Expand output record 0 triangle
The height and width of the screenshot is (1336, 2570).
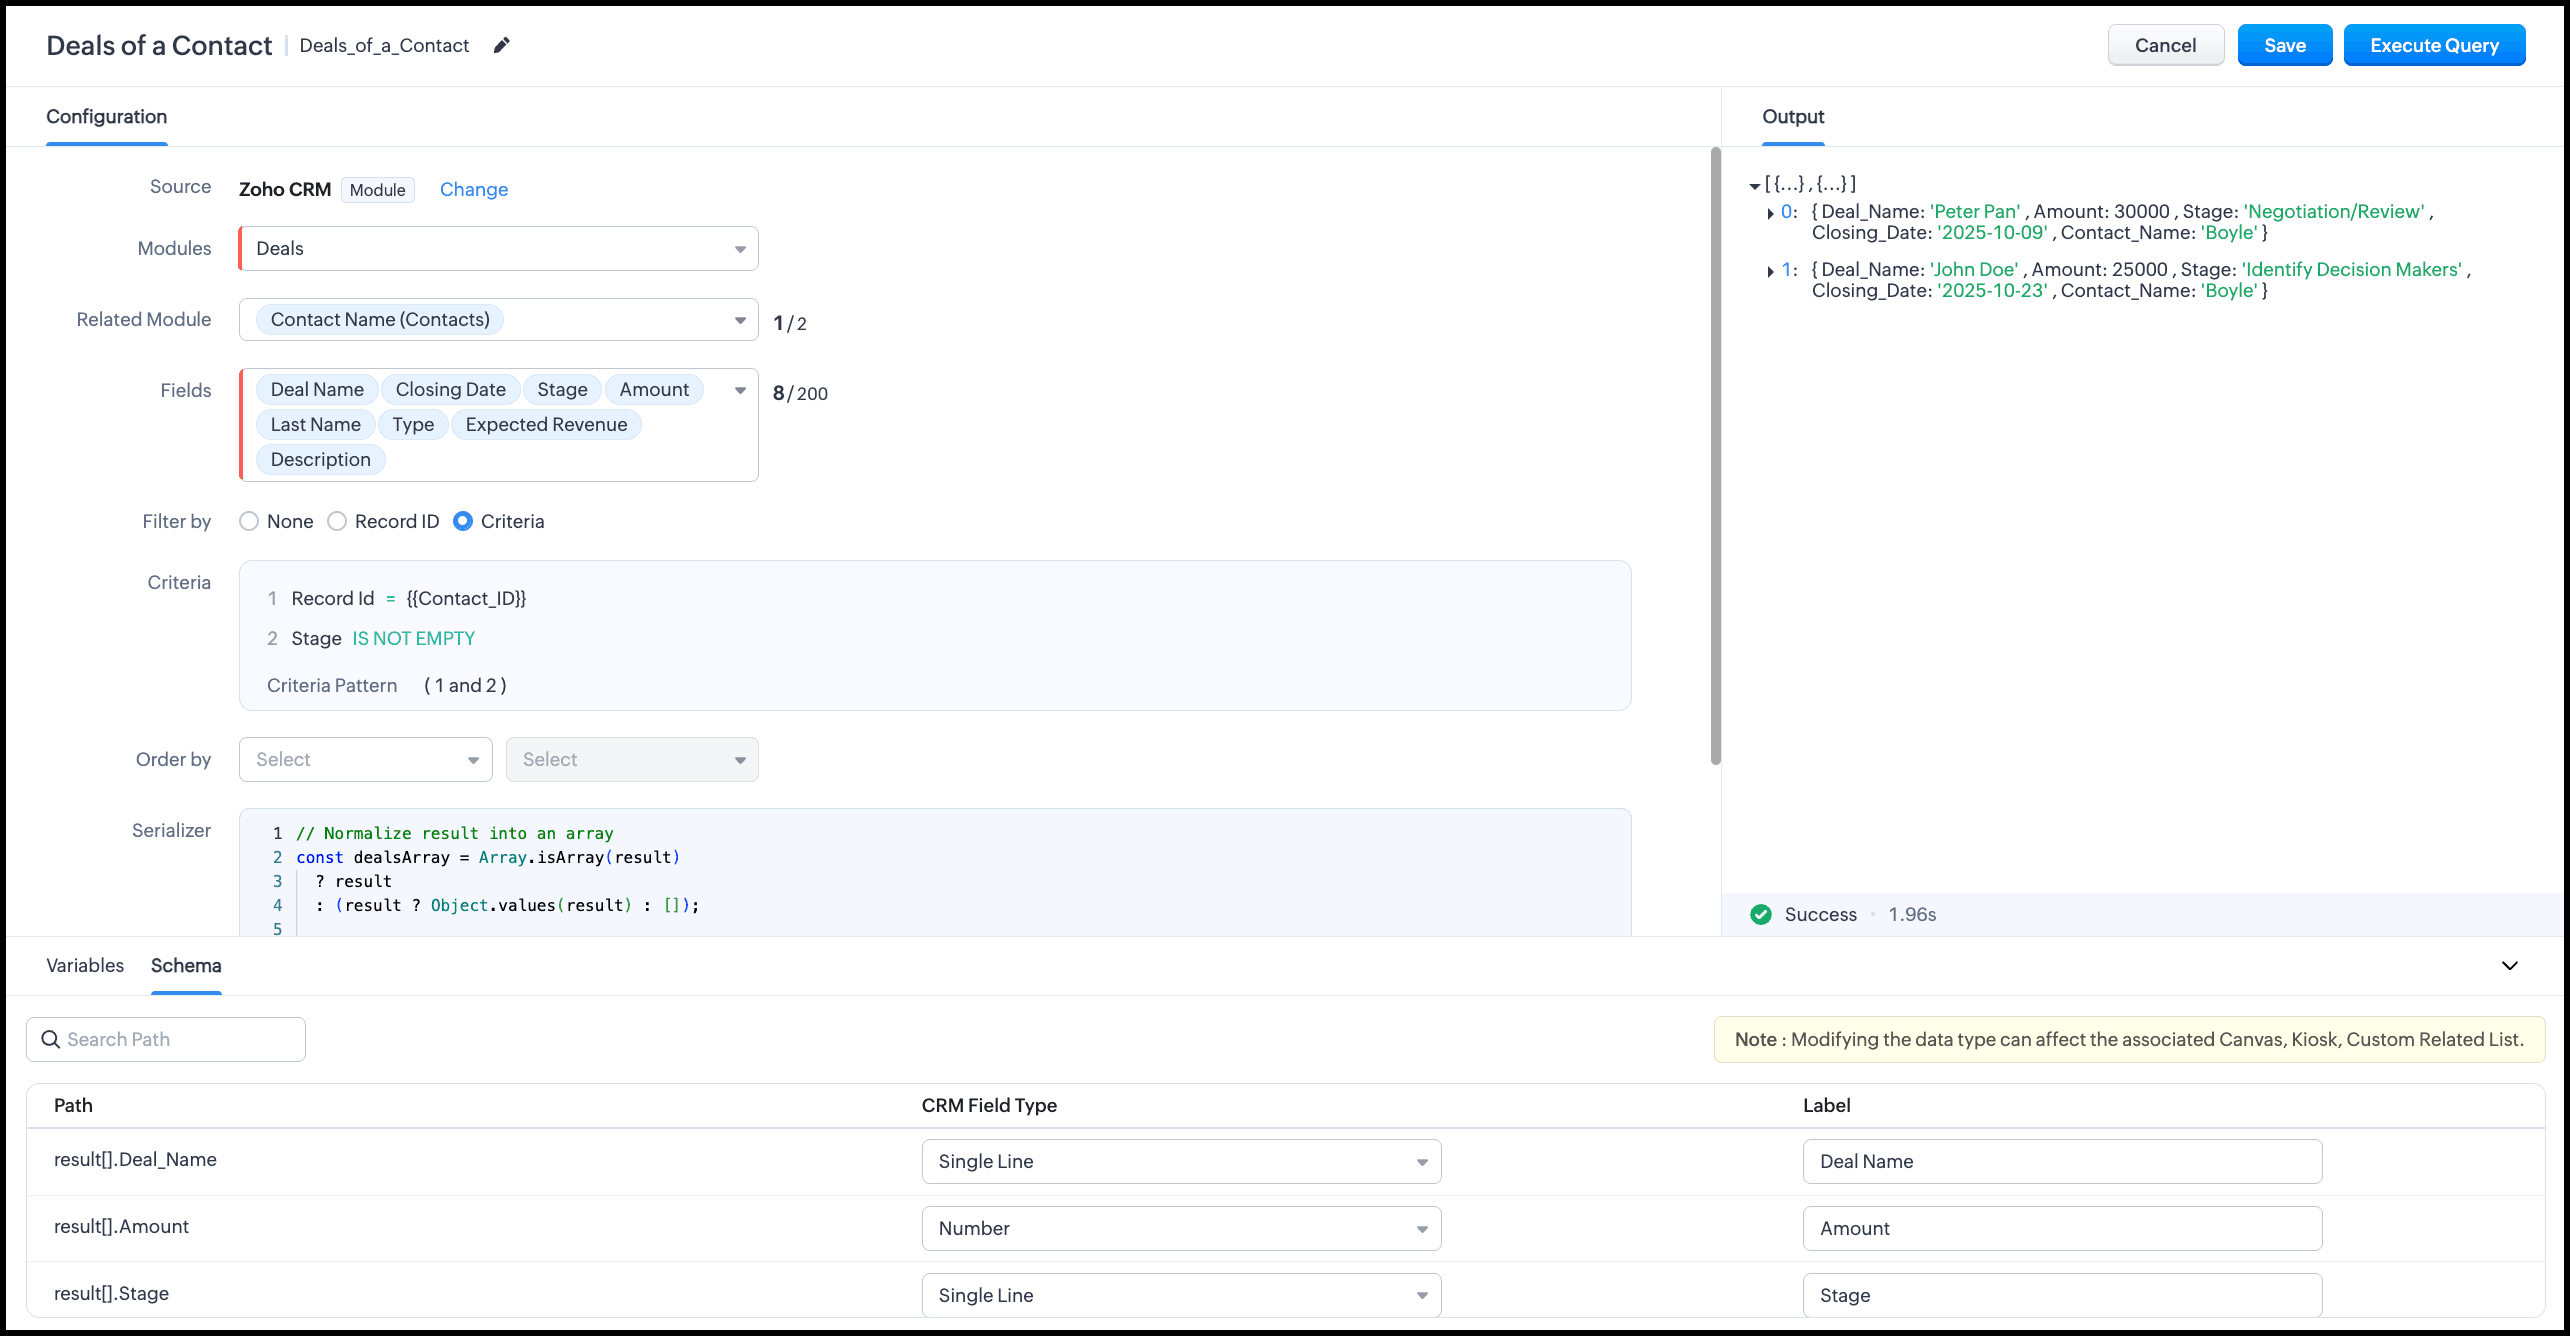pos(1771,213)
